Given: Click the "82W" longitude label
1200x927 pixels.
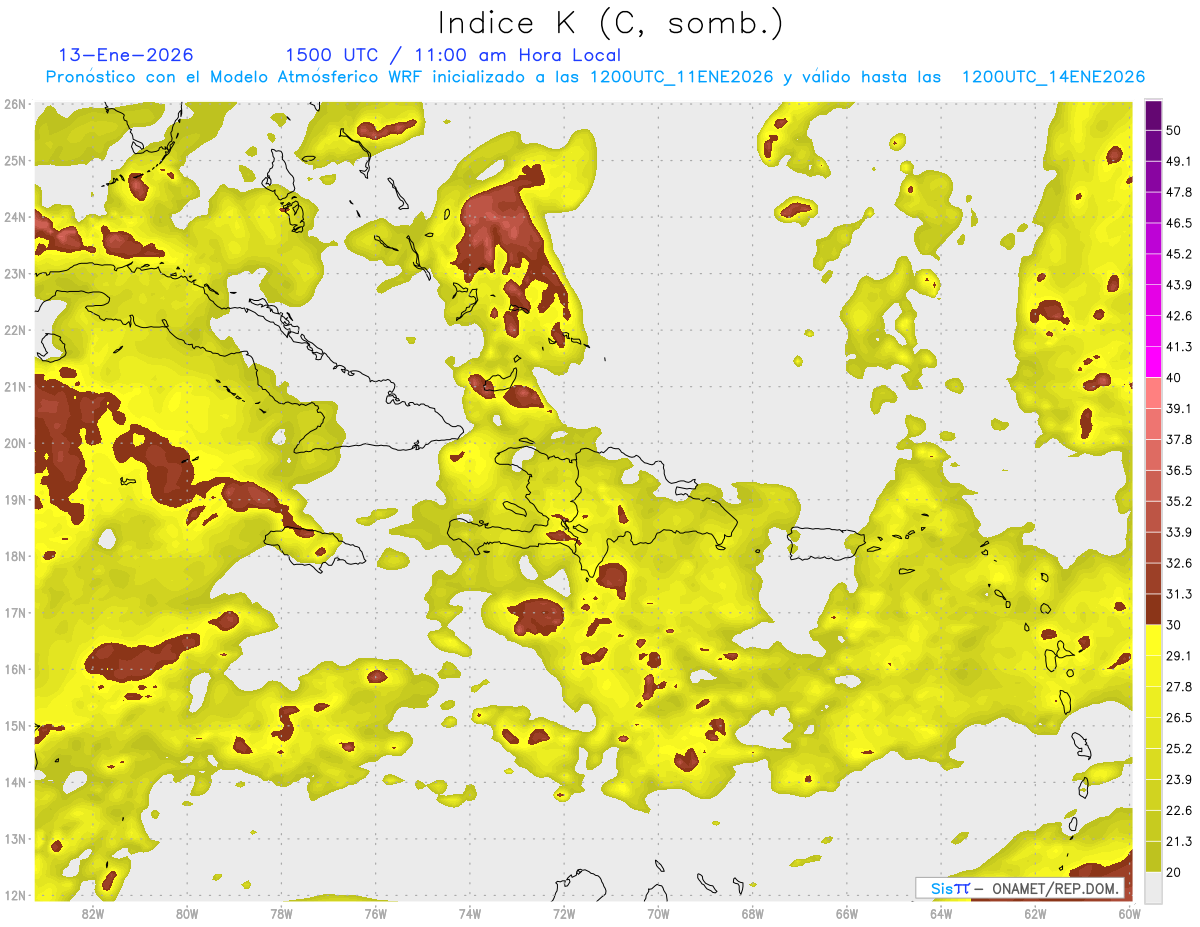Looking at the screenshot, I should (92, 914).
